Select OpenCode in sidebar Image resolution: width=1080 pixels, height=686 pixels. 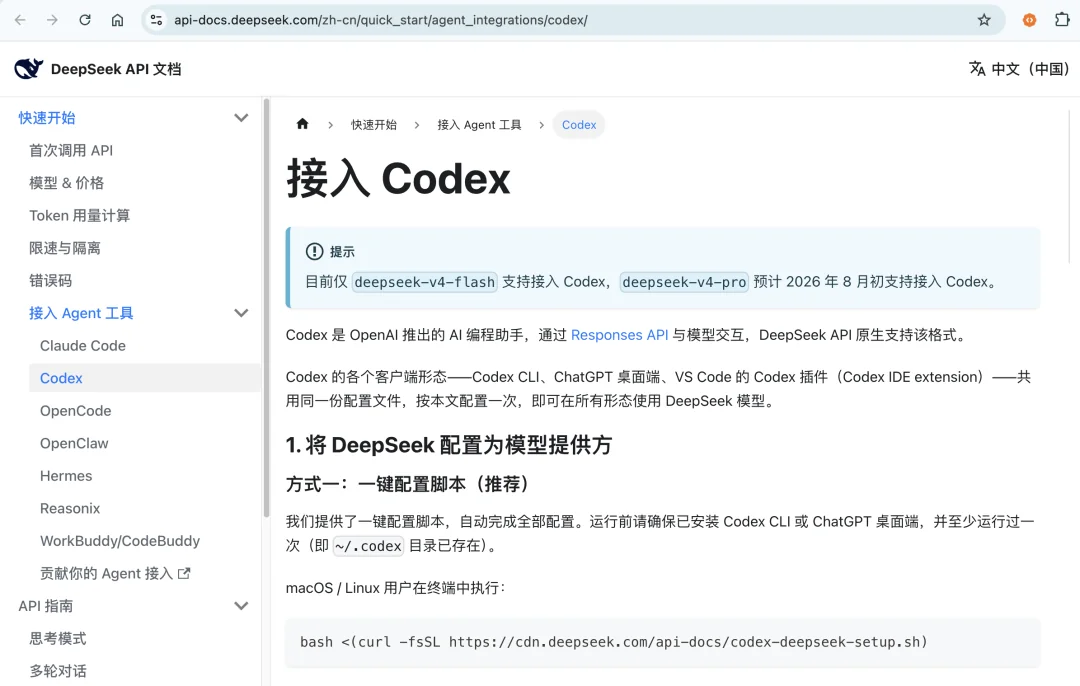76,410
